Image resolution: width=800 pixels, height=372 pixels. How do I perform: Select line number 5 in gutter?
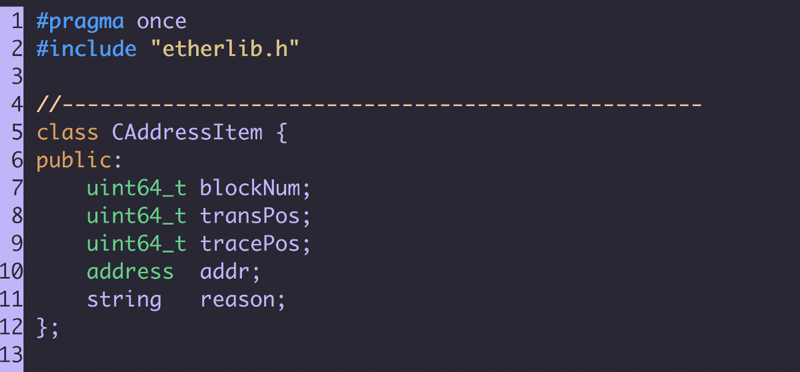[x=17, y=133]
